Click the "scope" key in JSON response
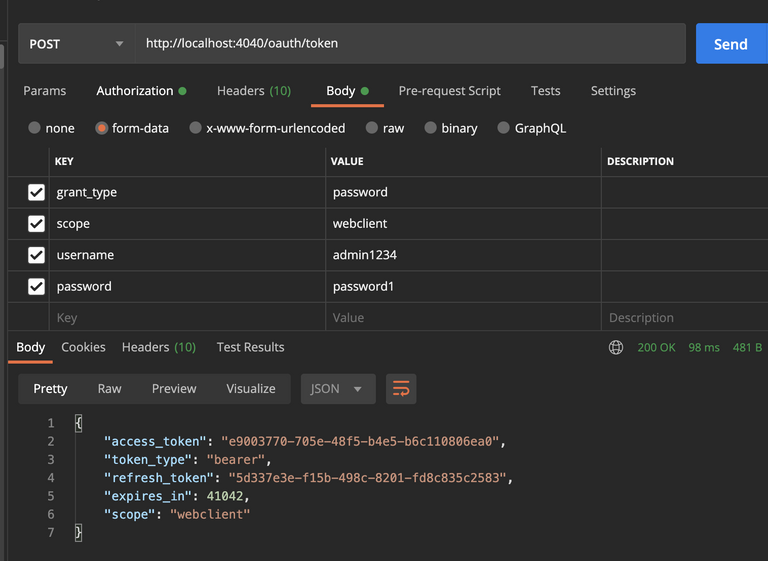 click(129, 514)
